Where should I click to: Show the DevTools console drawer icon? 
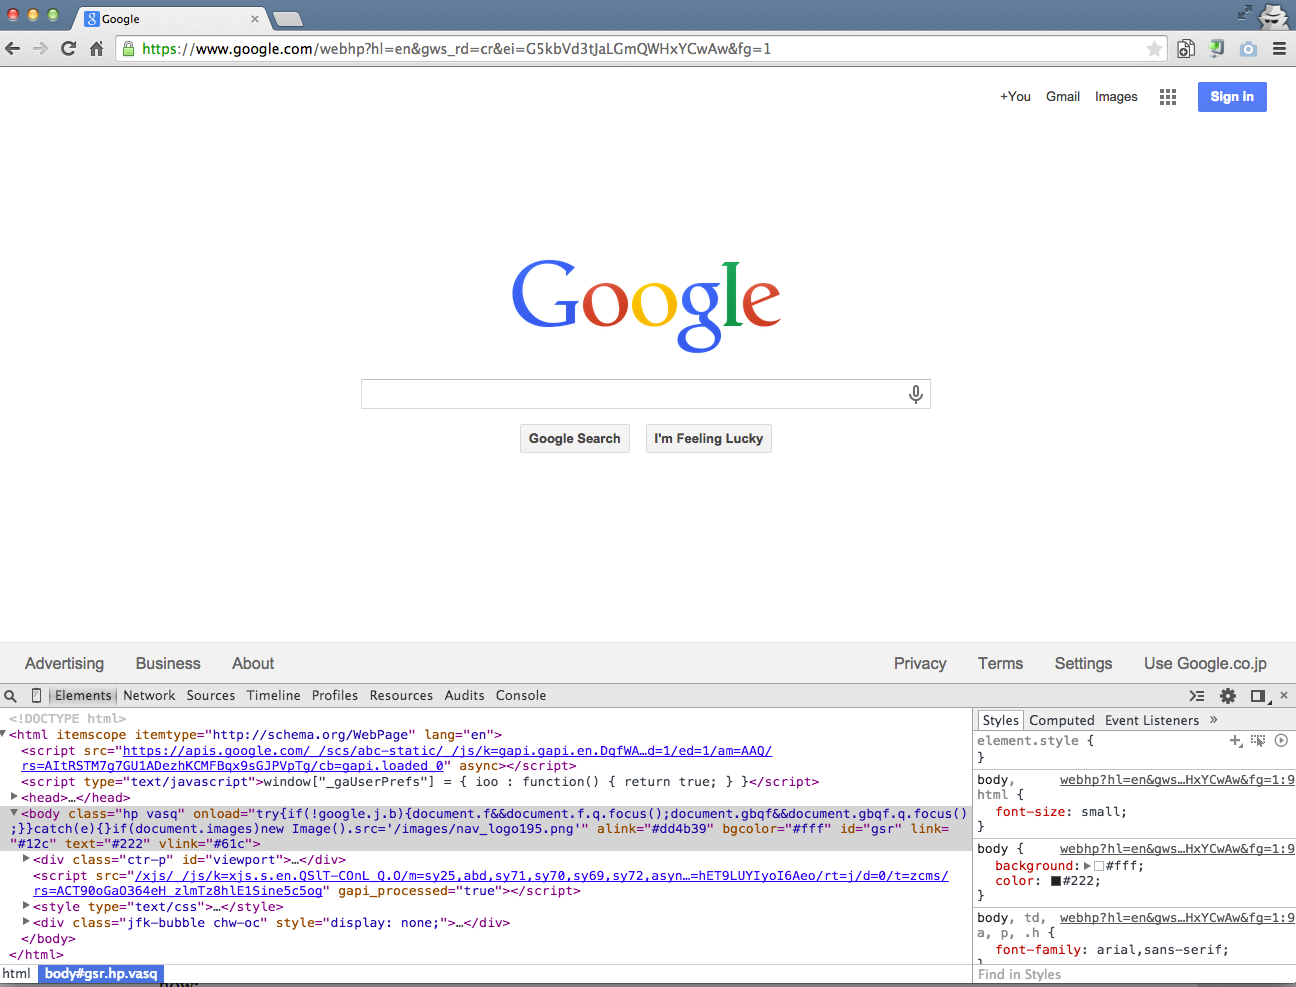1197,696
